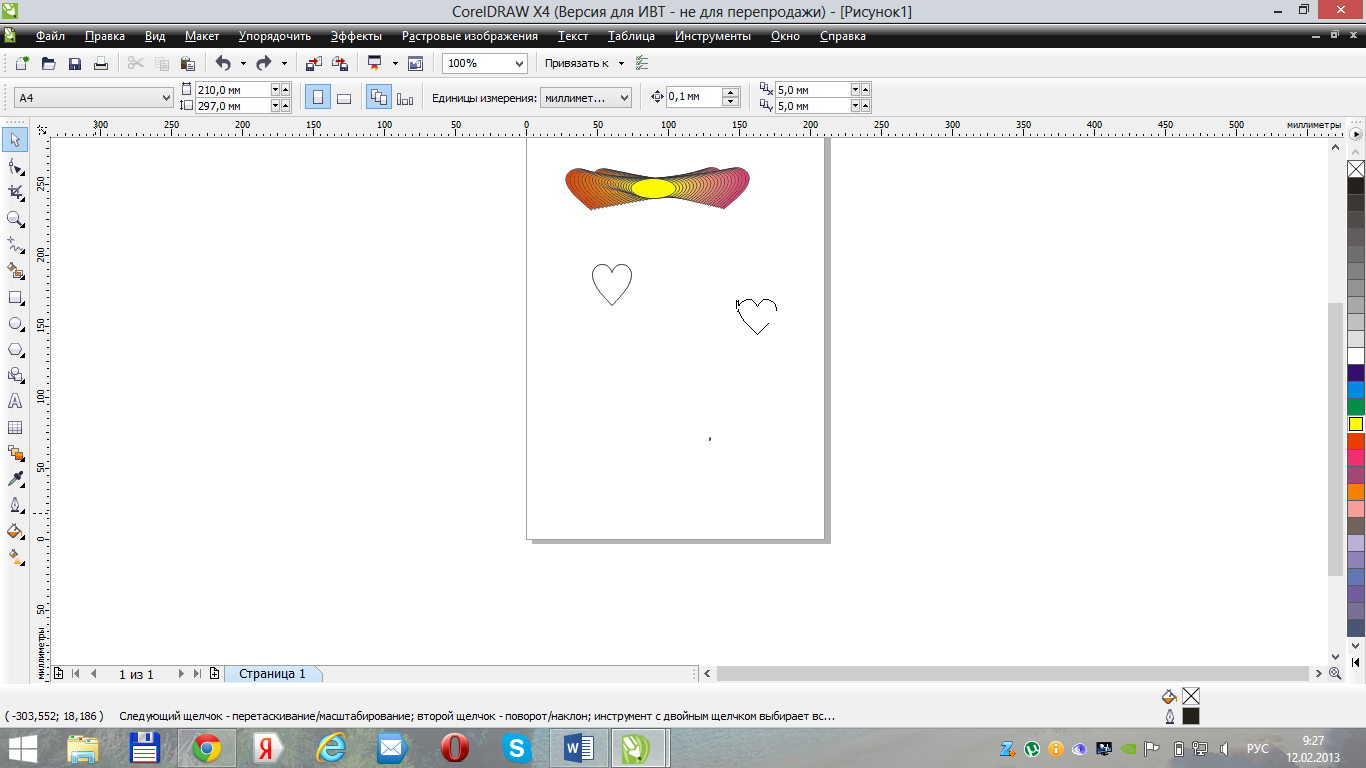The width and height of the screenshot is (1366, 768).
Task: Expand the 'Привязать к' snap dropdown
Action: 621,63
